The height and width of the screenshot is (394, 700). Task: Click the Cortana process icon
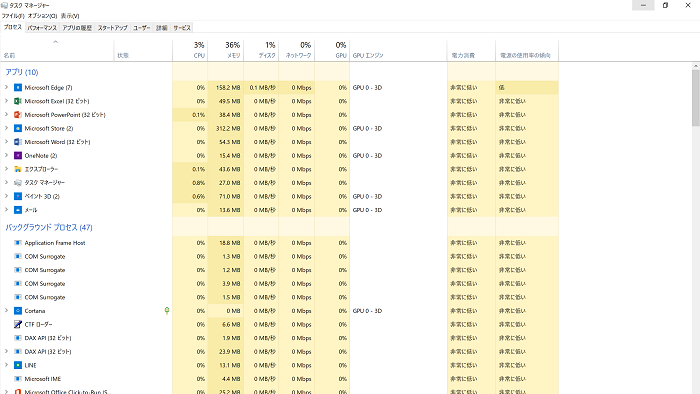(18, 311)
